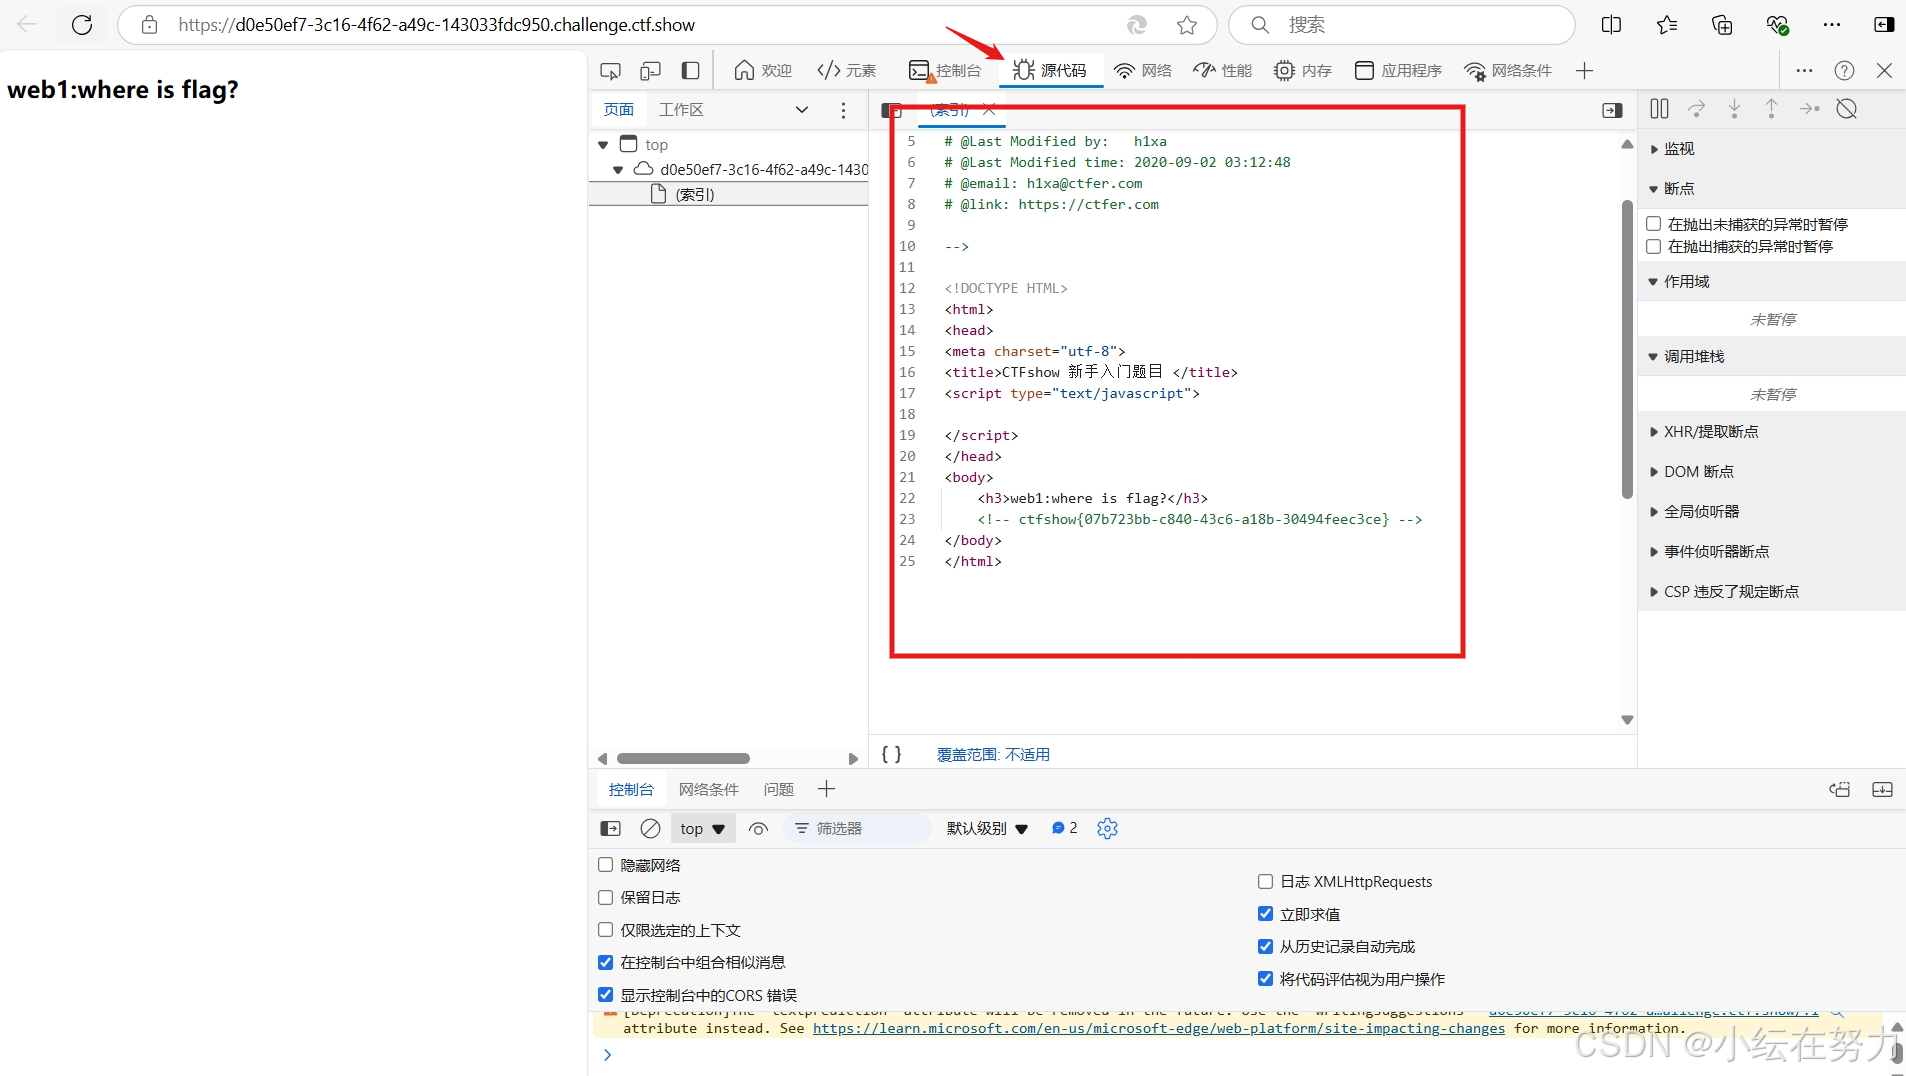Open the 问题 drawer tab
This screenshot has width=1906, height=1076.
coord(778,790)
